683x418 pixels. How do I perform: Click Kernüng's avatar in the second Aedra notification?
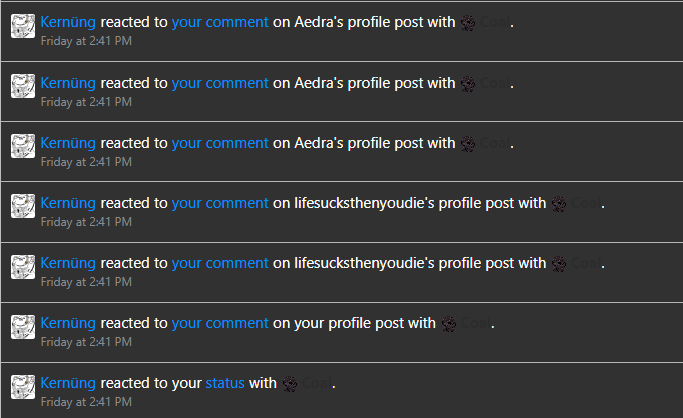[23, 87]
